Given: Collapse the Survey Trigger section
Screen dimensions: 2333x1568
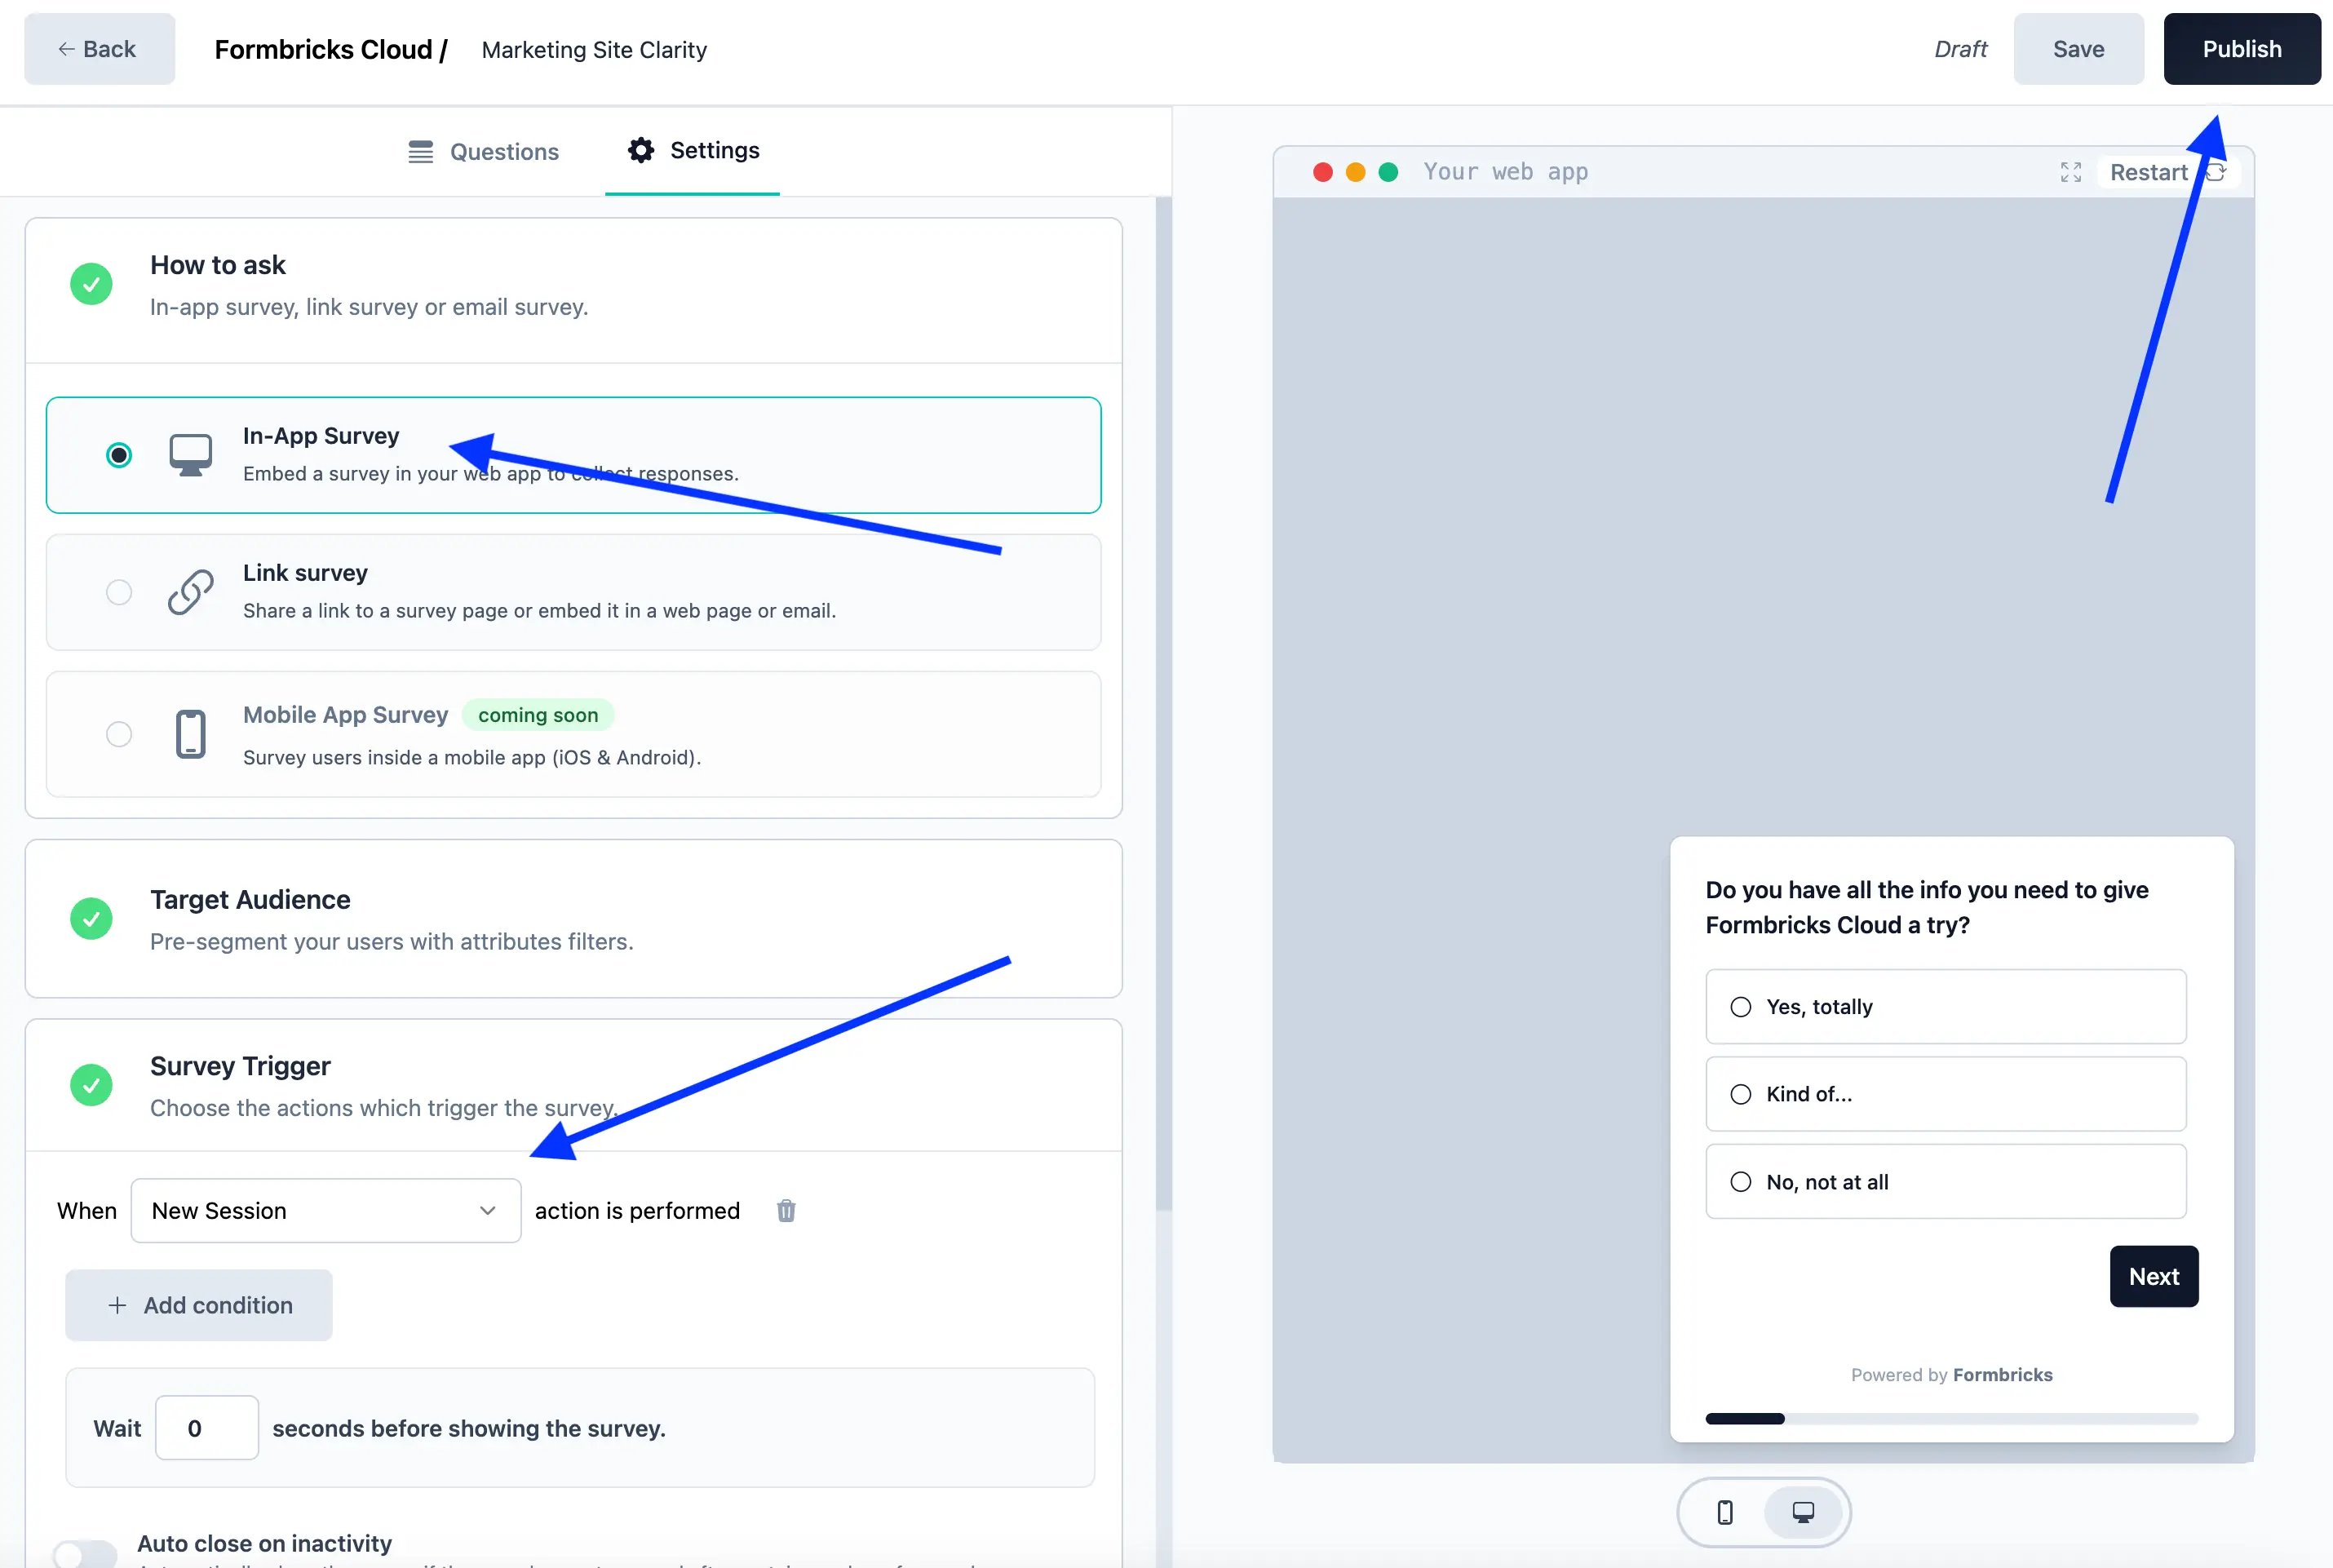Looking at the screenshot, I should (573, 1085).
